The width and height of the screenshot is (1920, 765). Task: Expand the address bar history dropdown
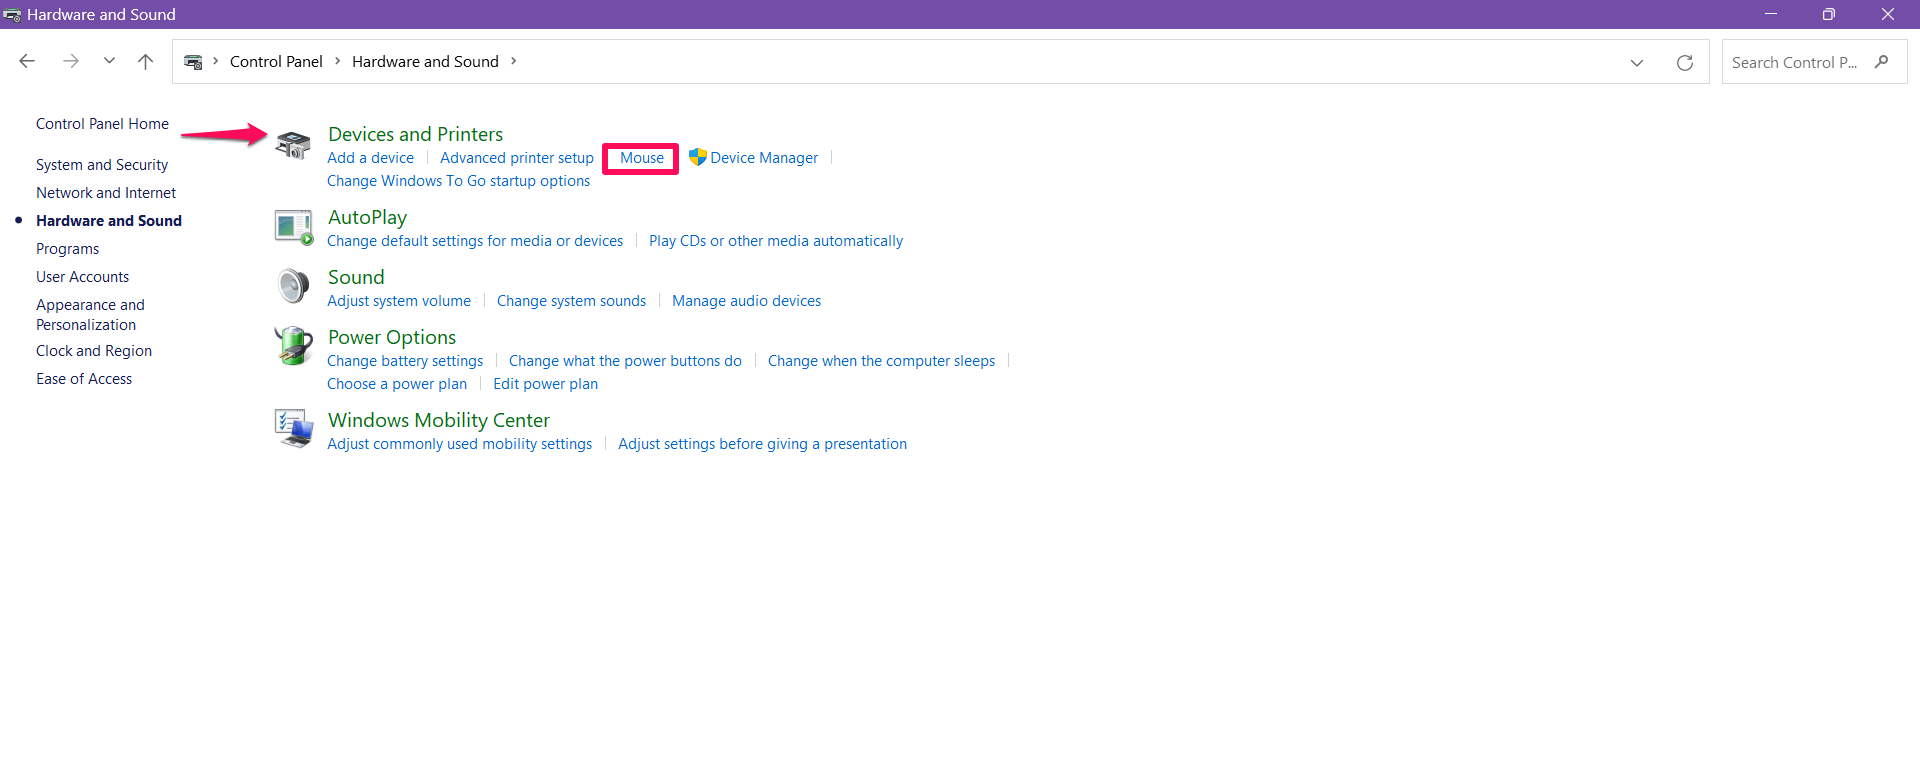(x=1637, y=62)
